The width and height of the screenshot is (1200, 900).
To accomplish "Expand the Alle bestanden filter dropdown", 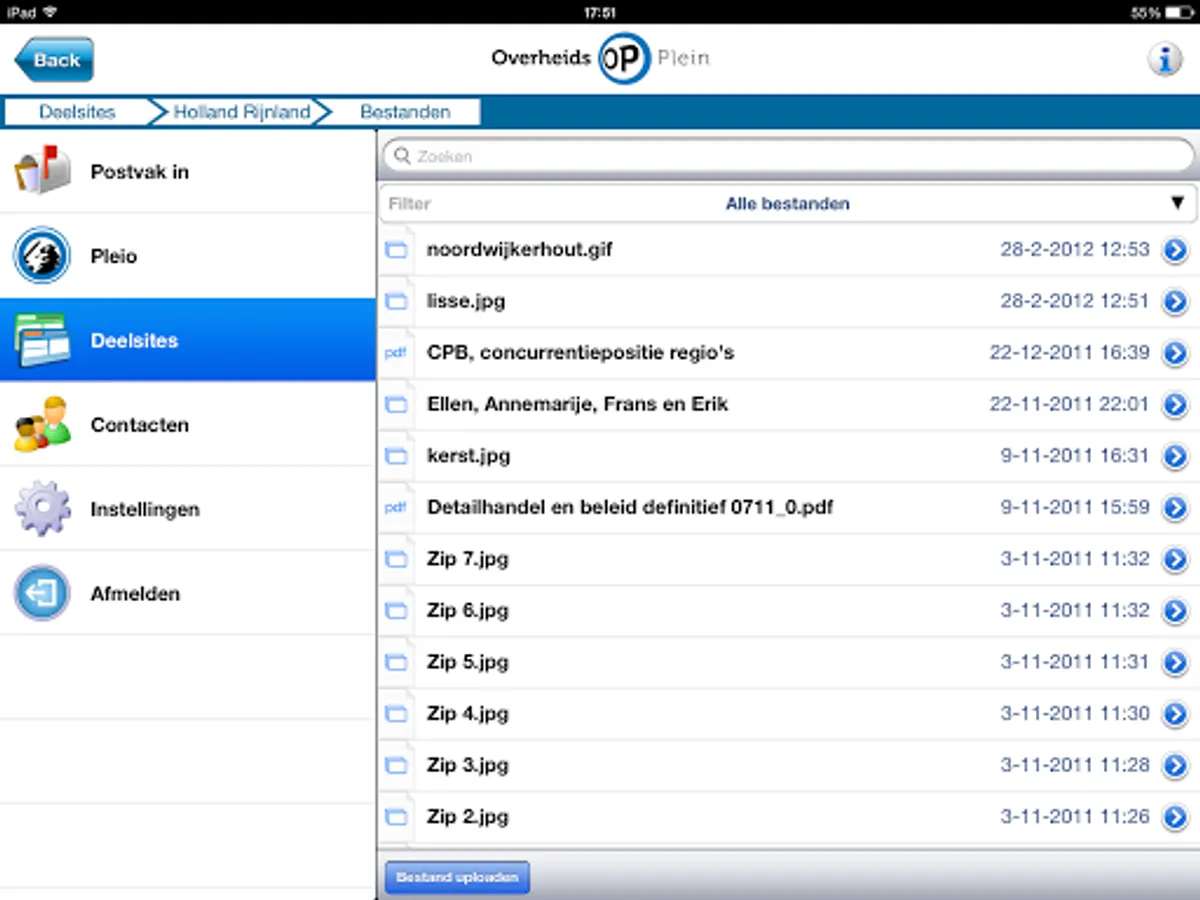I will coord(787,204).
